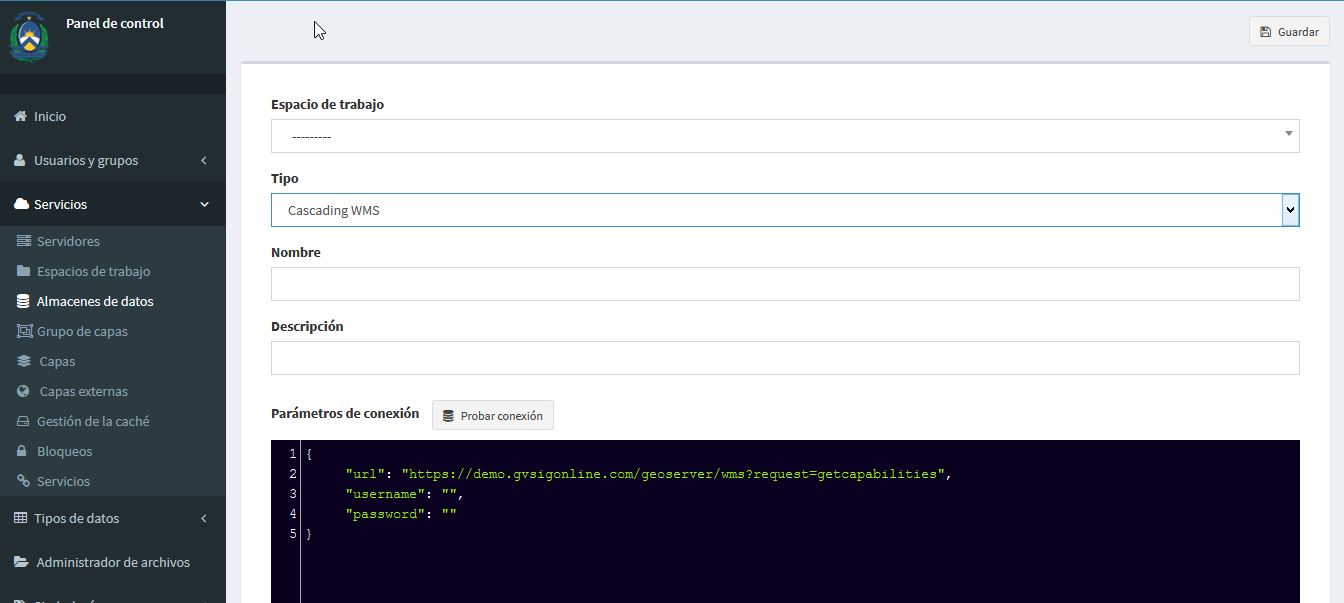The width and height of the screenshot is (1344, 603).
Task: Click the lock icon next to Bloqueos
Action: coord(24,452)
